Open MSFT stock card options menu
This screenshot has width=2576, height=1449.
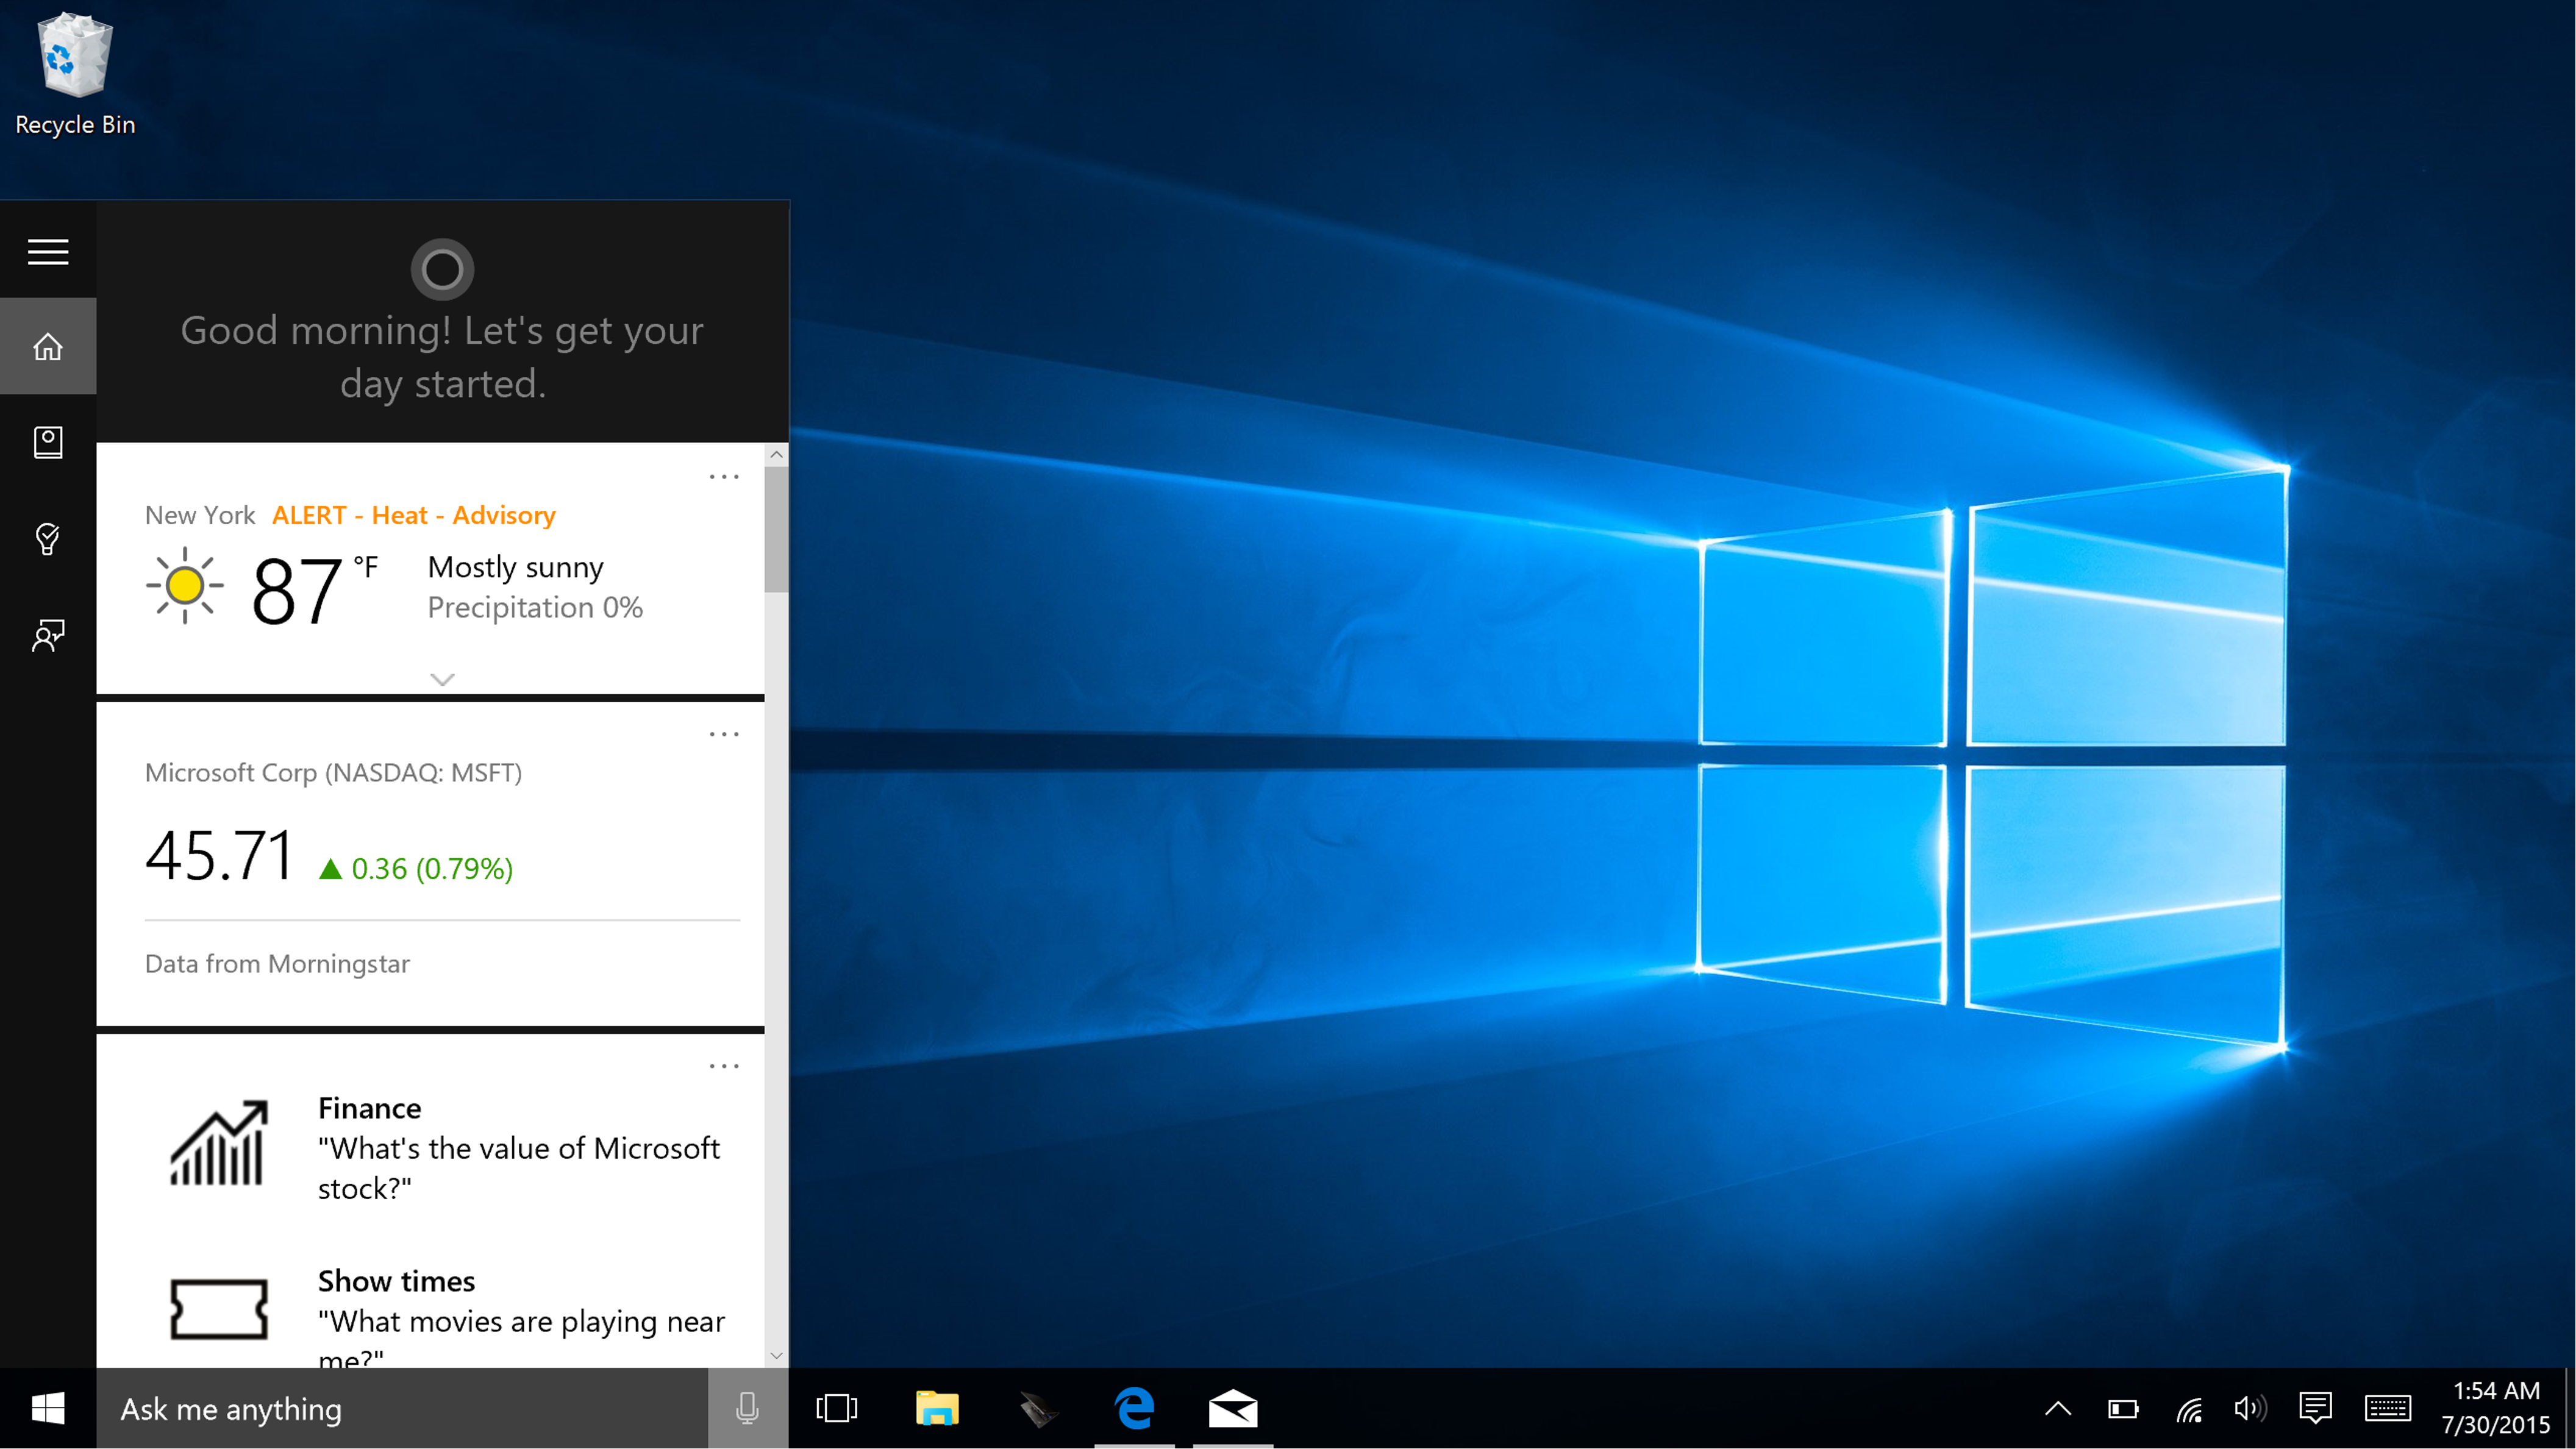tap(724, 734)
